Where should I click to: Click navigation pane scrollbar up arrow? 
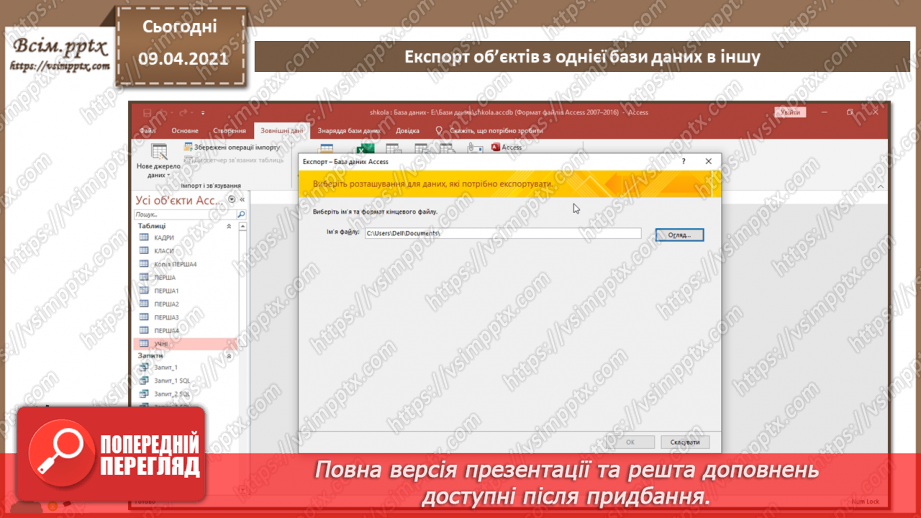click(243, 226)
